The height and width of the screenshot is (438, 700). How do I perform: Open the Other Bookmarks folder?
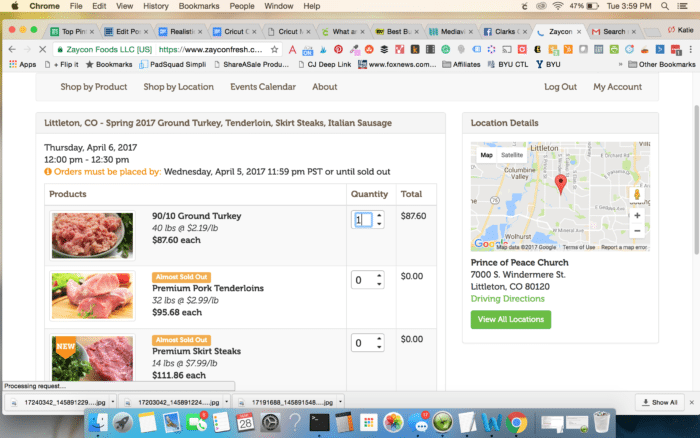[x=662, y=64]
